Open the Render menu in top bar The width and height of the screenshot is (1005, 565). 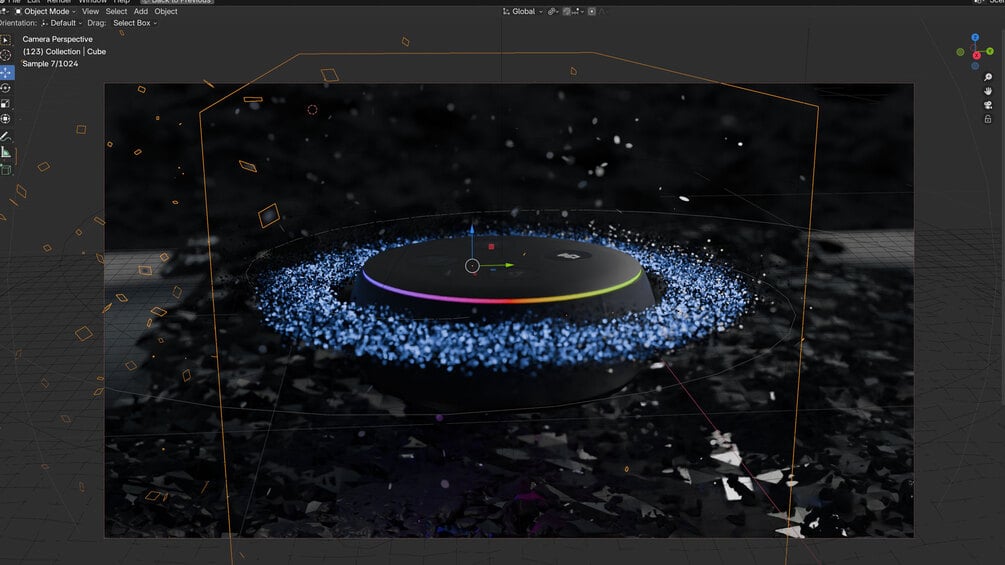point(59,2)
